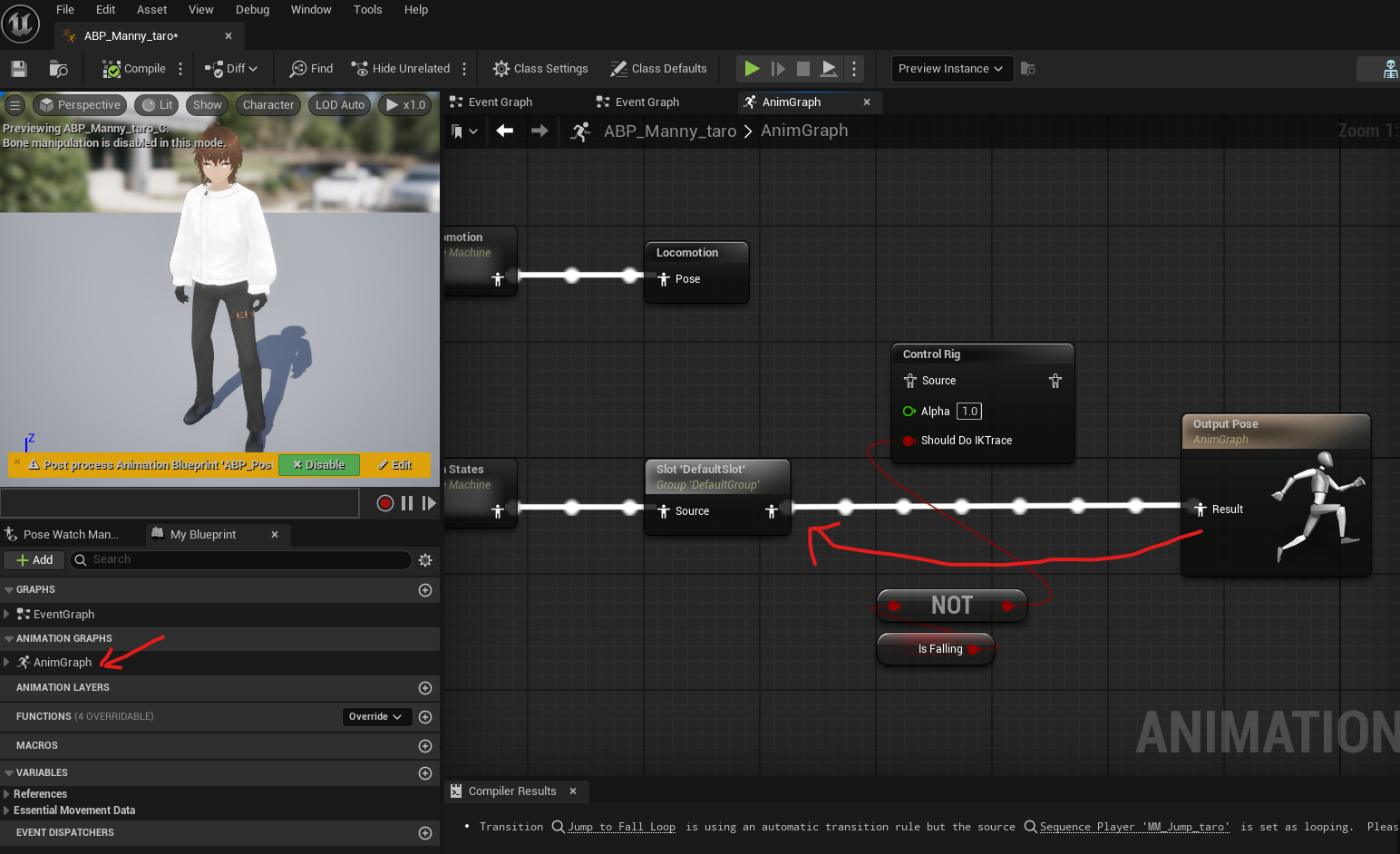
Task: Click the x1.0 playback speed button
Action: tap(405, 105)
